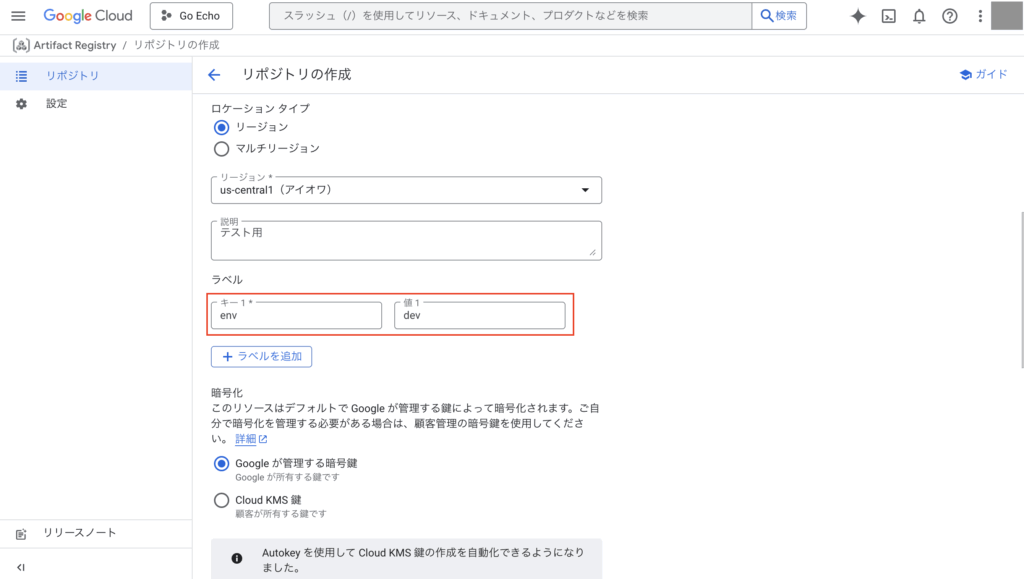Select the マルチリージョン radio button
This screenshot has width=1024, height=579.
tap(222, 148)
